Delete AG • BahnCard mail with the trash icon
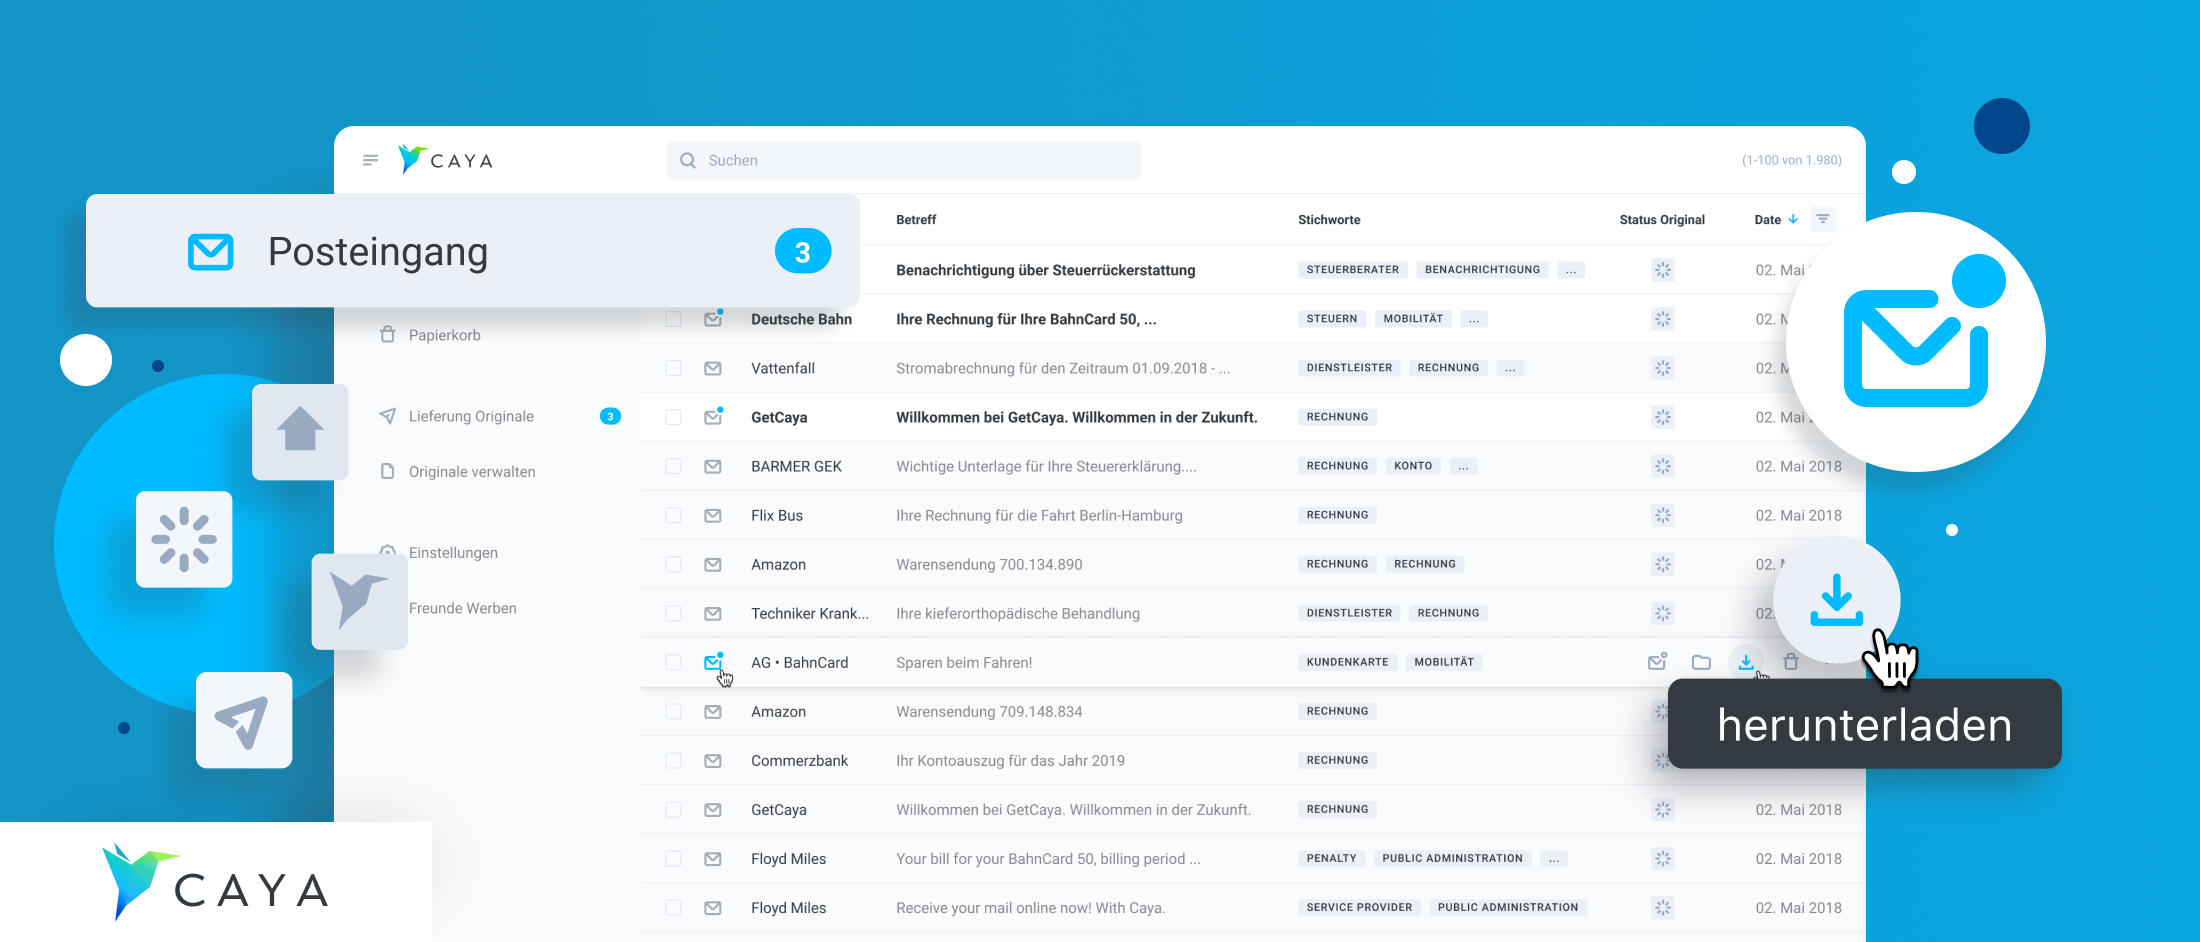2200x942 pixels. pos(1791,661)
